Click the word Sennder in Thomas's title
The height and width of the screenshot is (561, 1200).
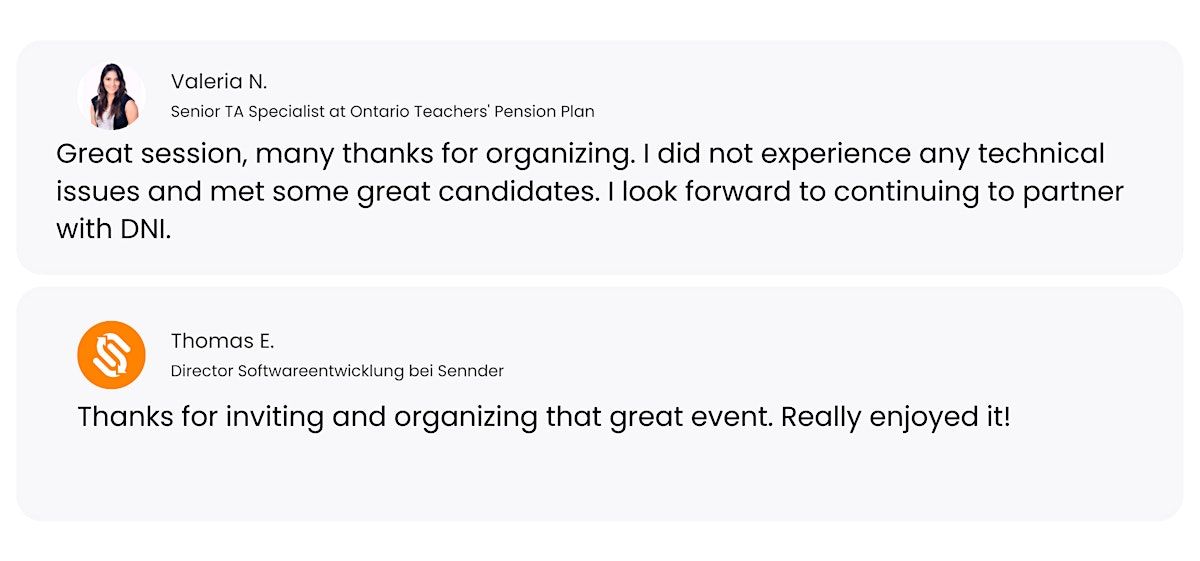pos(471,371)
